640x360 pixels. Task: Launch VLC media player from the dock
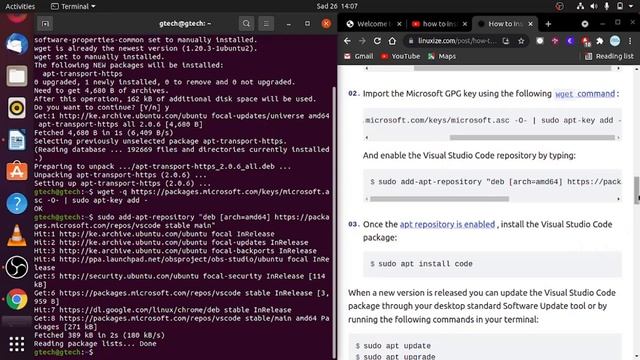tap(17, 236)
